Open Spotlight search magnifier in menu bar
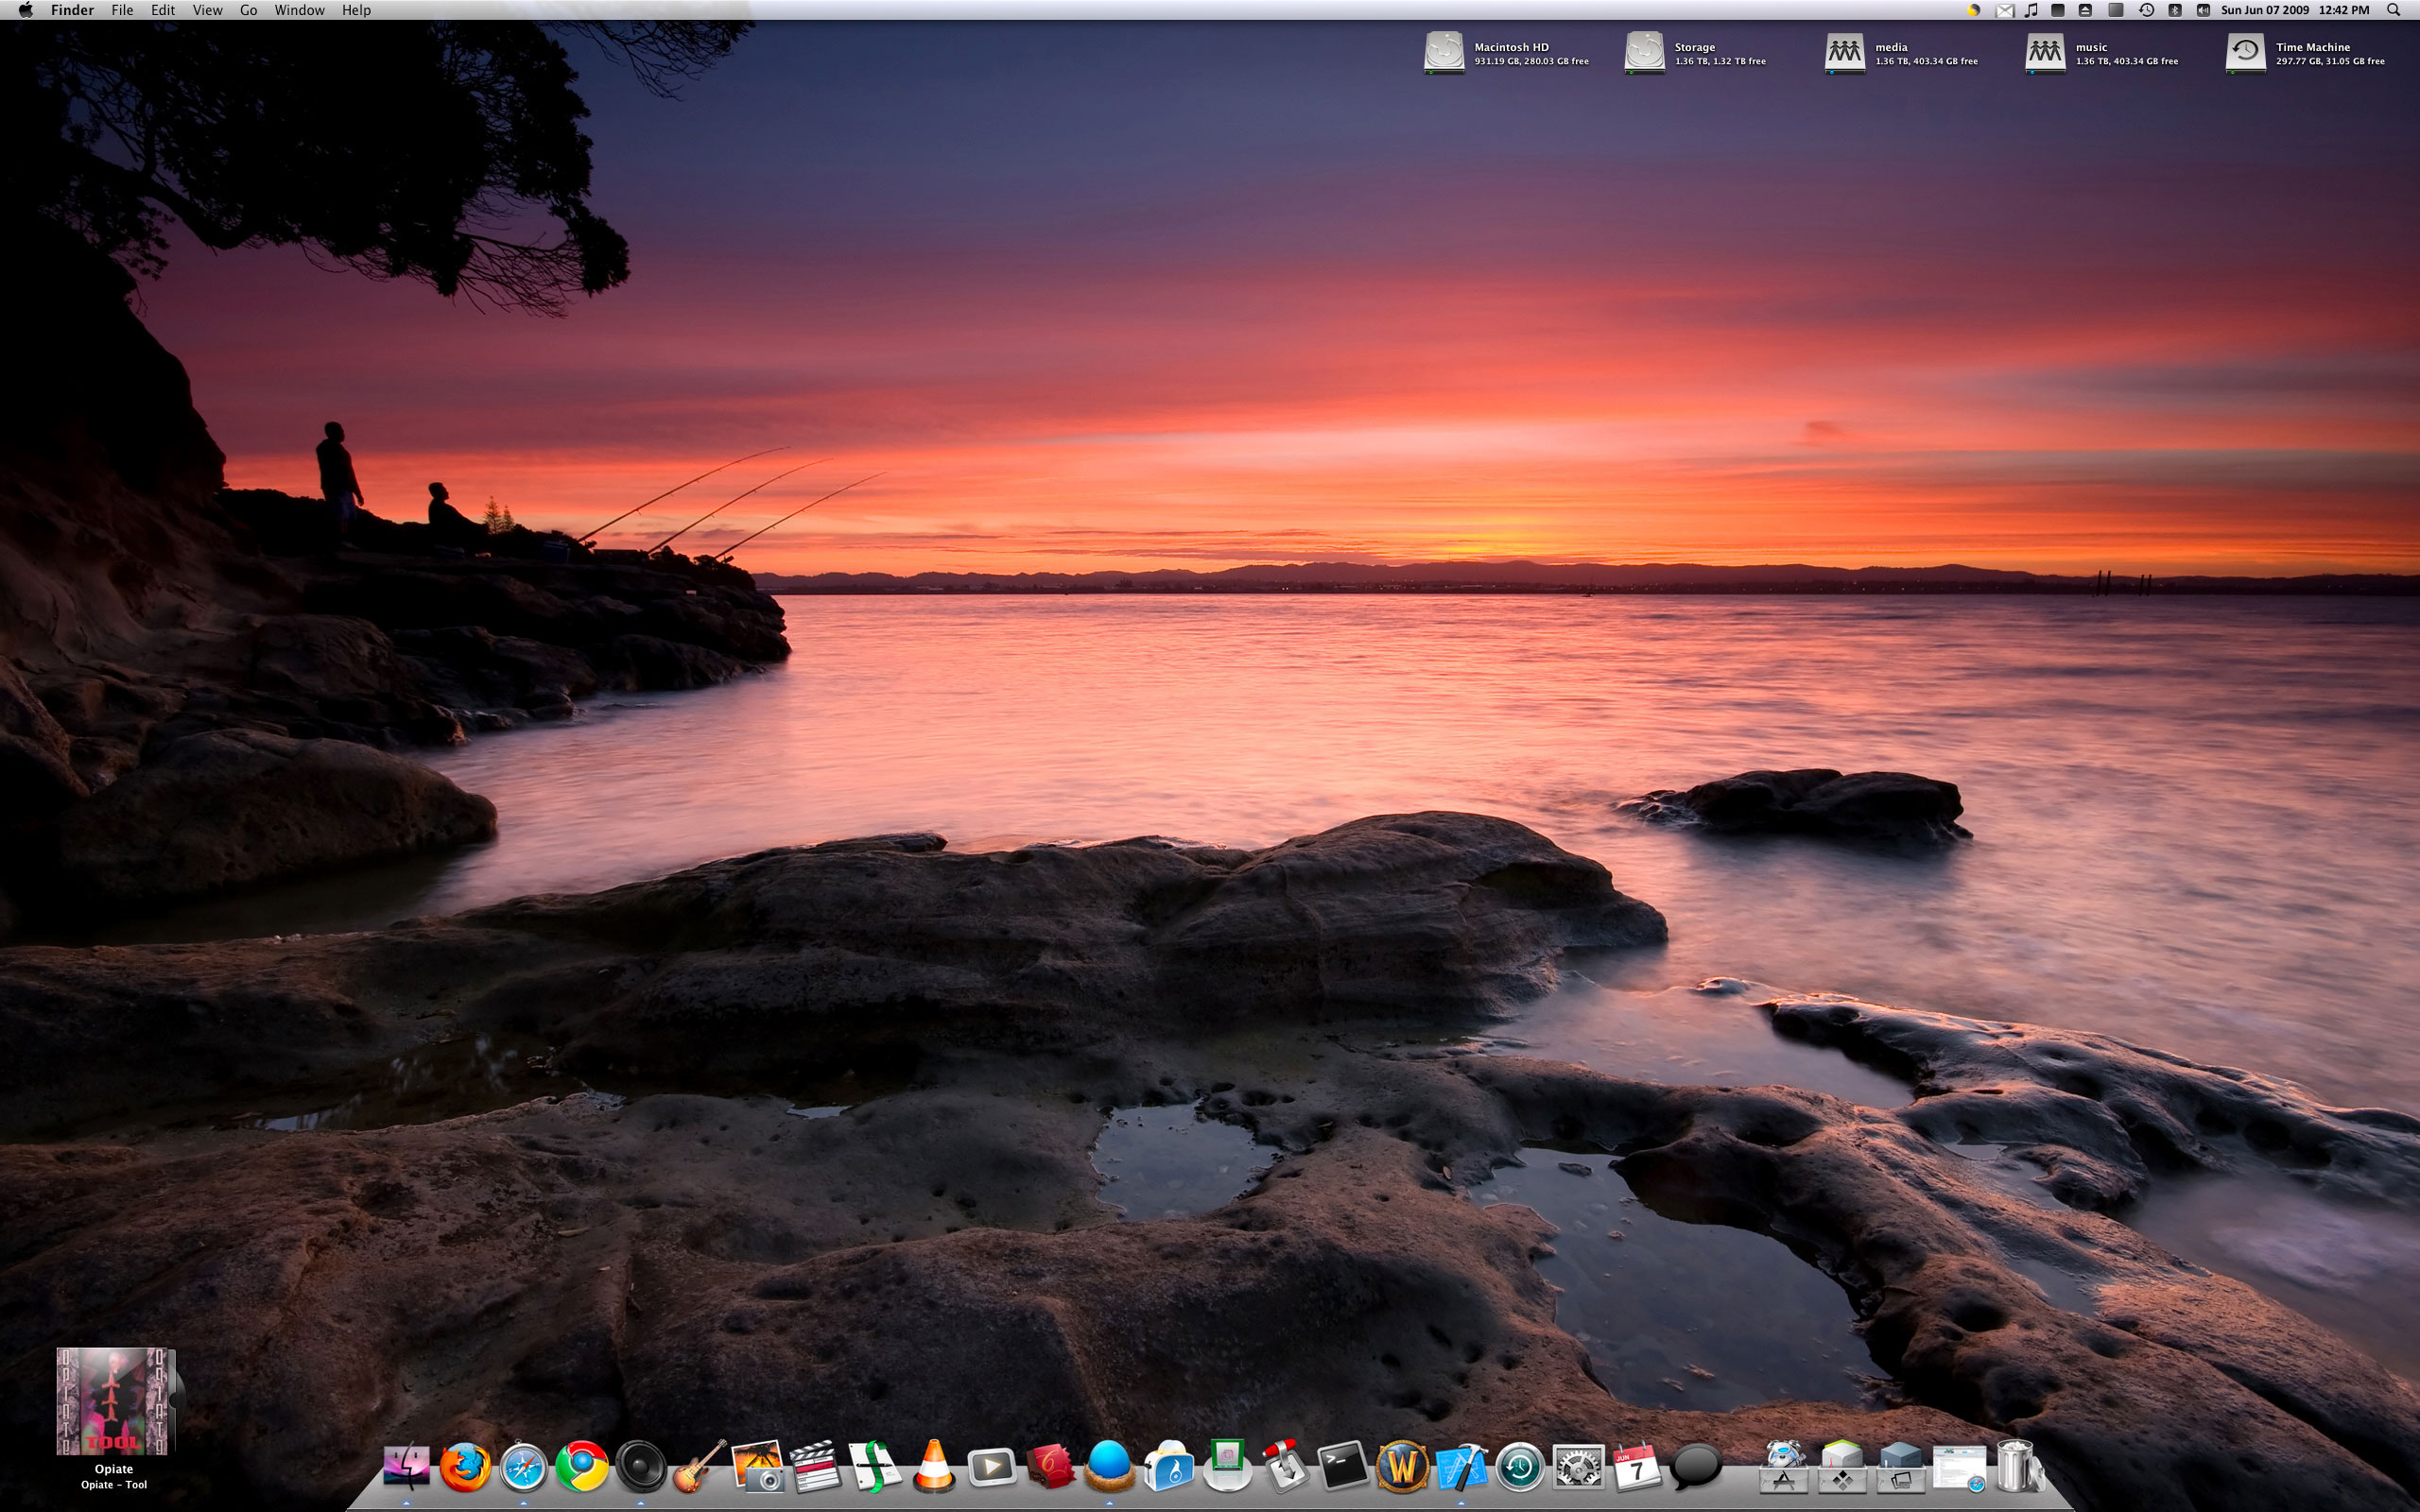2420x1512 pixels. [2393, 10]
